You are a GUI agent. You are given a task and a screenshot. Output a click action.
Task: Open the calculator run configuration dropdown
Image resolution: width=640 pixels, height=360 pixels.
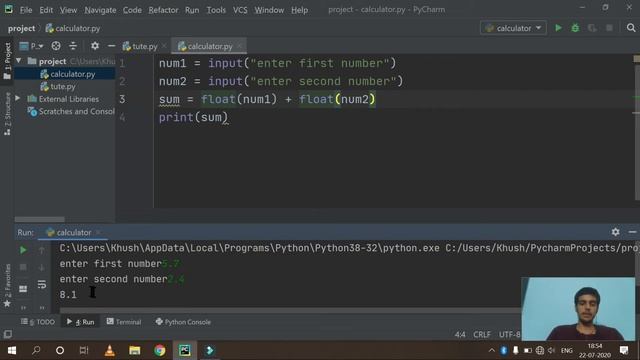pos(513,28)
